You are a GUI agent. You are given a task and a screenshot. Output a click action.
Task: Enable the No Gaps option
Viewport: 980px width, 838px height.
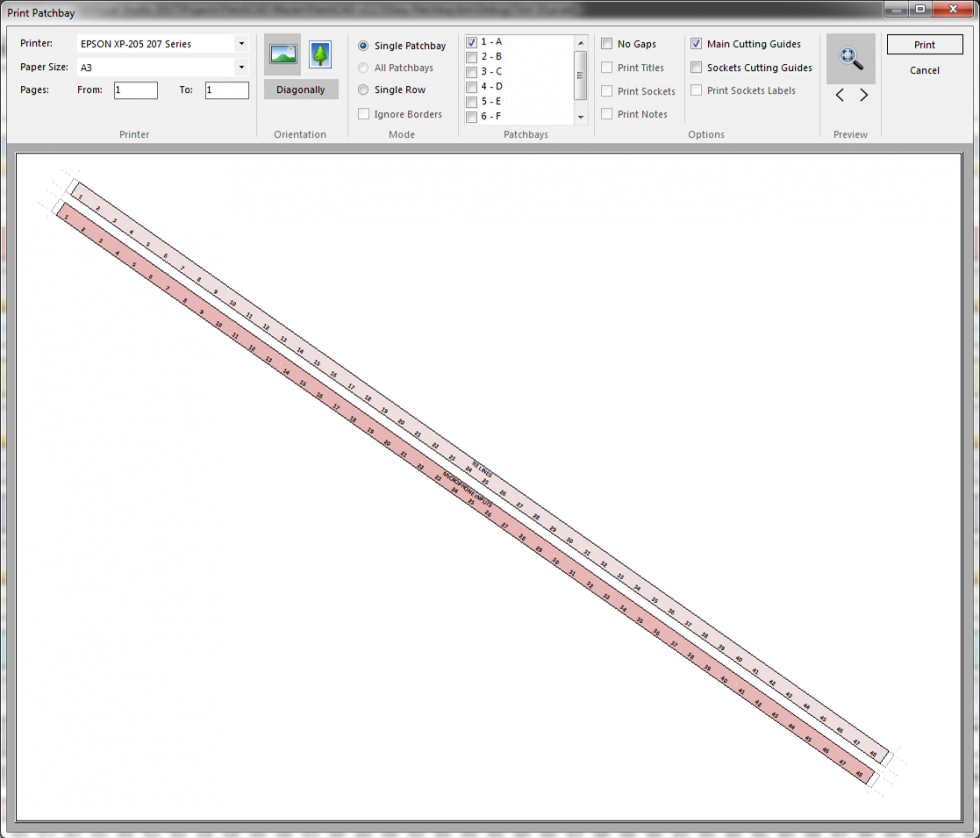(607, 44)
